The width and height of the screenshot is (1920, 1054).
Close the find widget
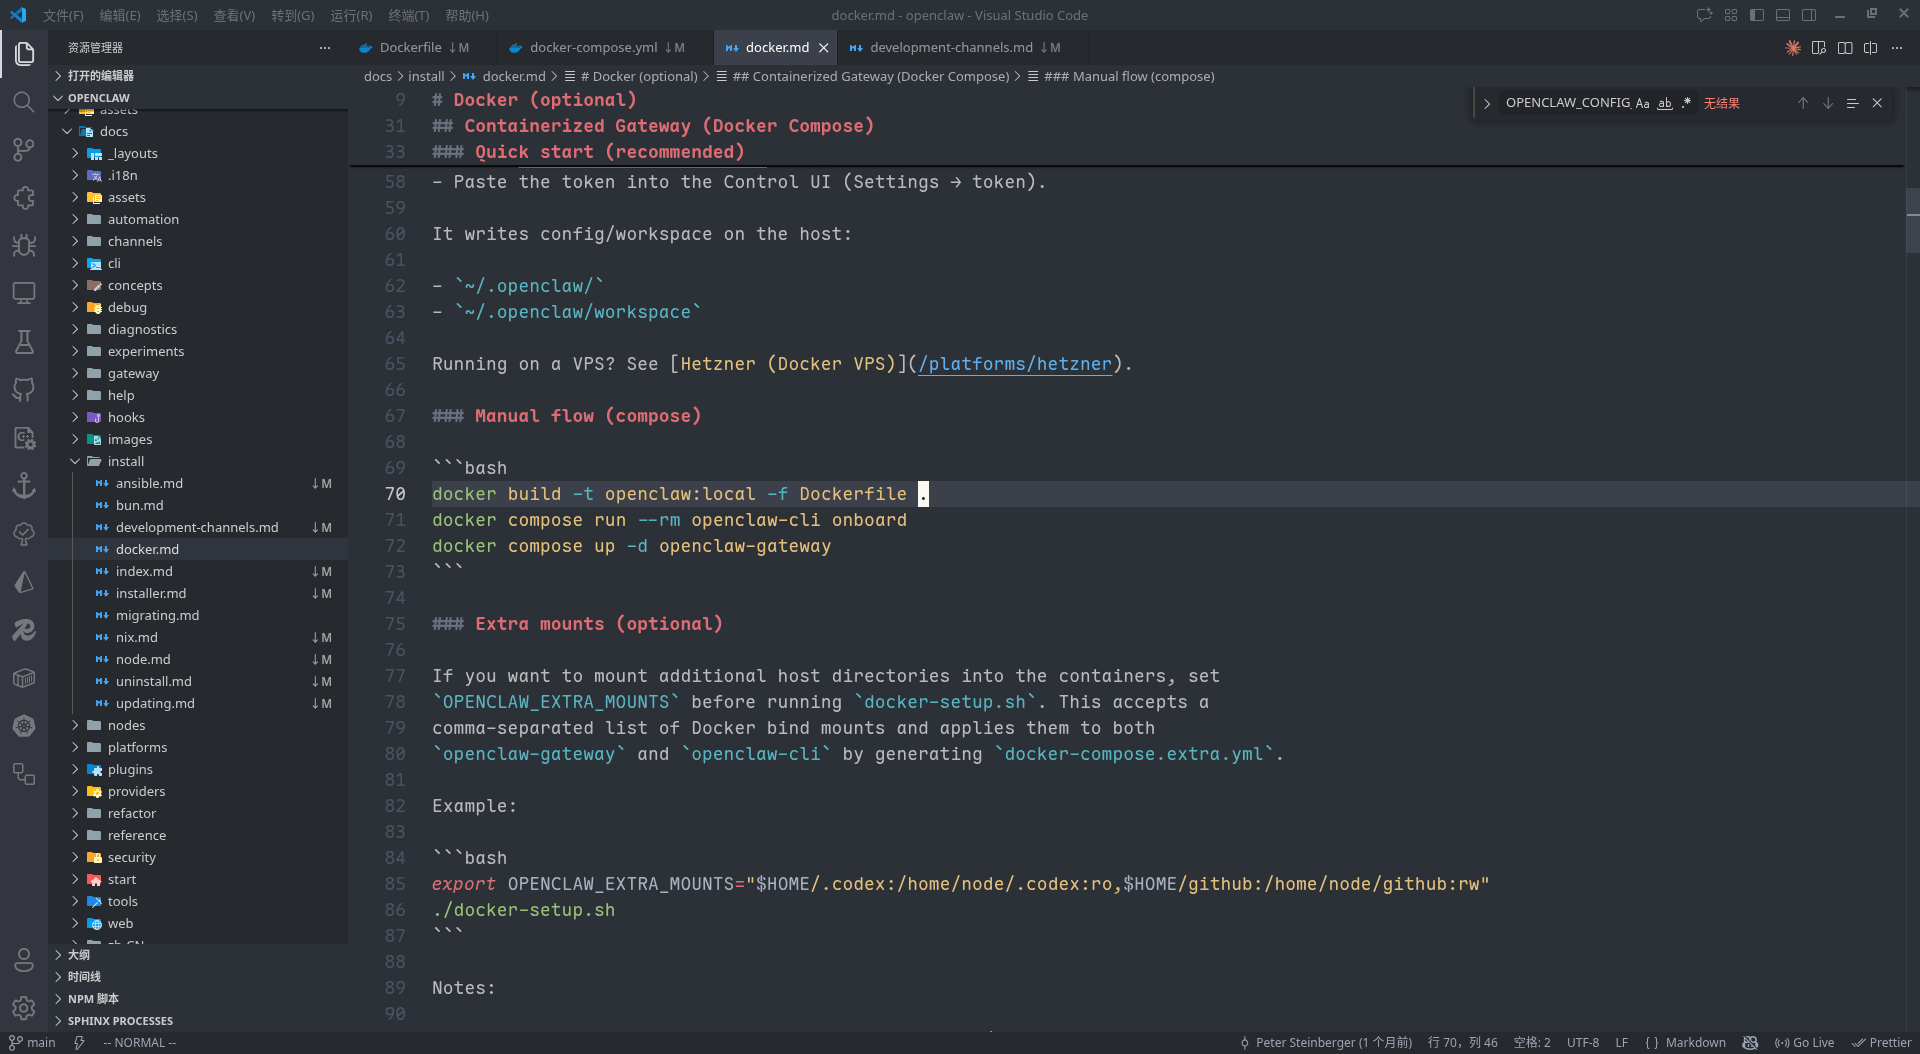coord(1877,103)
